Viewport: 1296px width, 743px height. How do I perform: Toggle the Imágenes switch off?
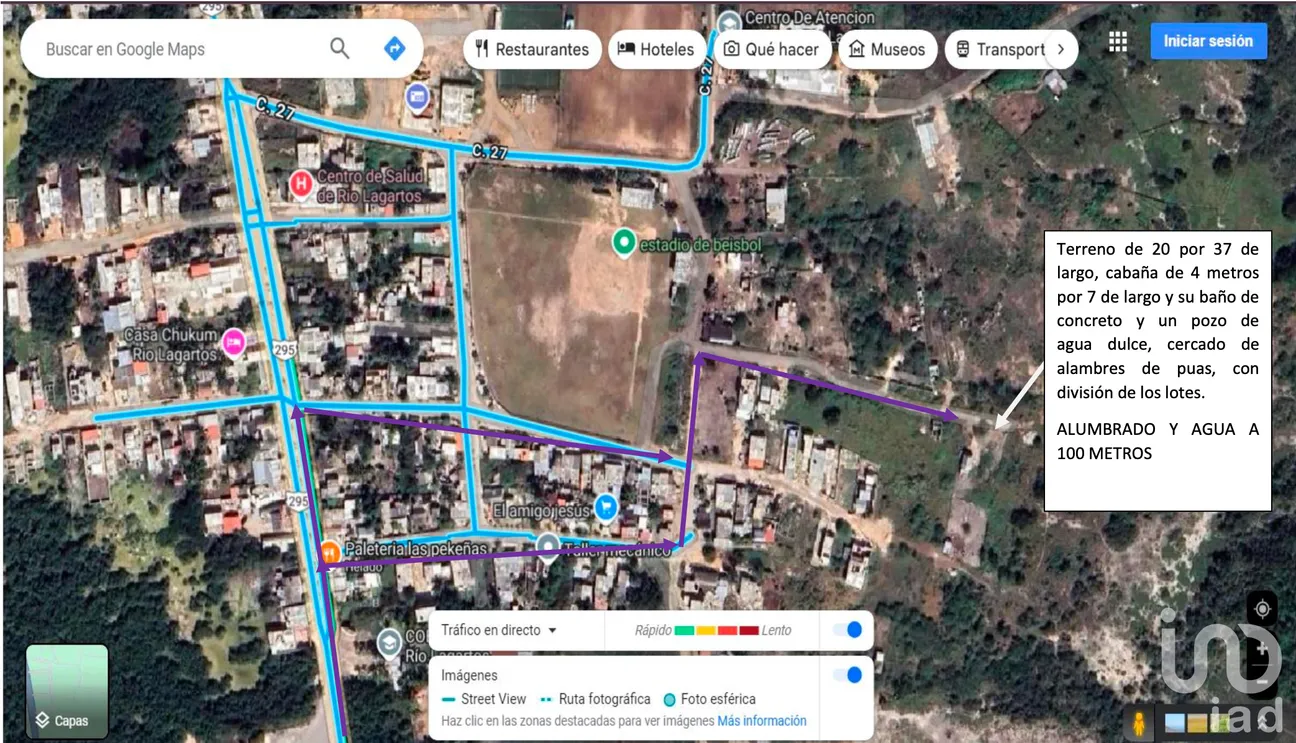847,675
